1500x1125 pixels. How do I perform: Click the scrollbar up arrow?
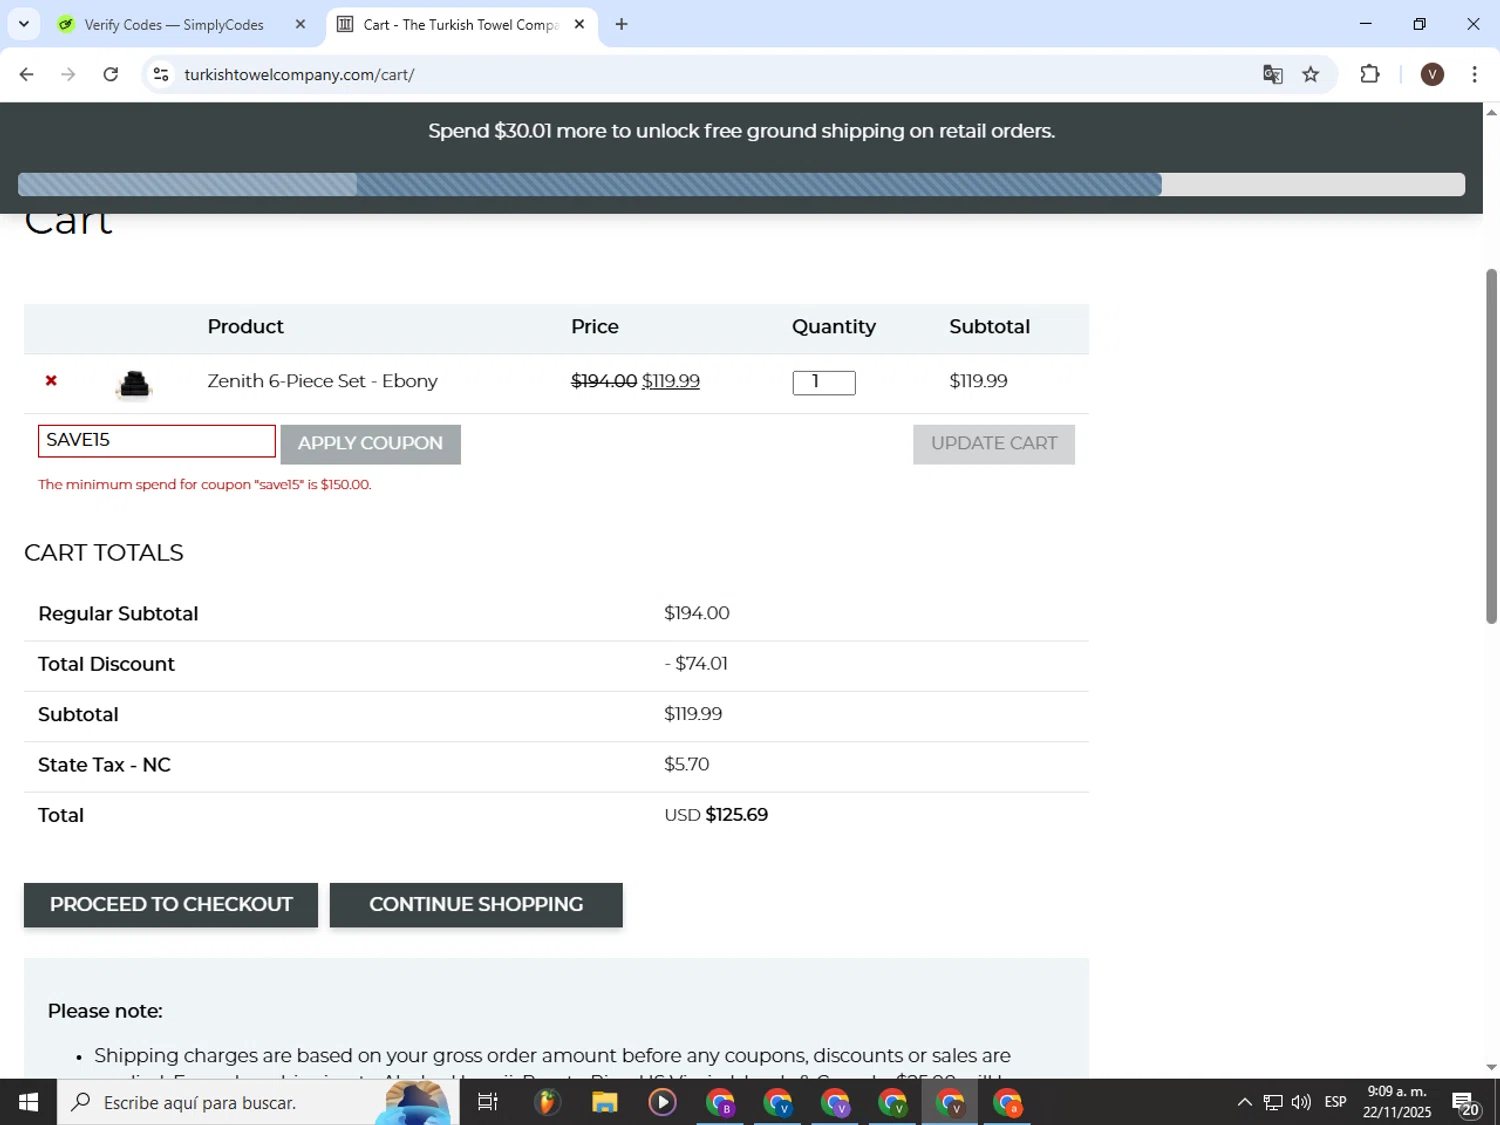[1491, 112]
